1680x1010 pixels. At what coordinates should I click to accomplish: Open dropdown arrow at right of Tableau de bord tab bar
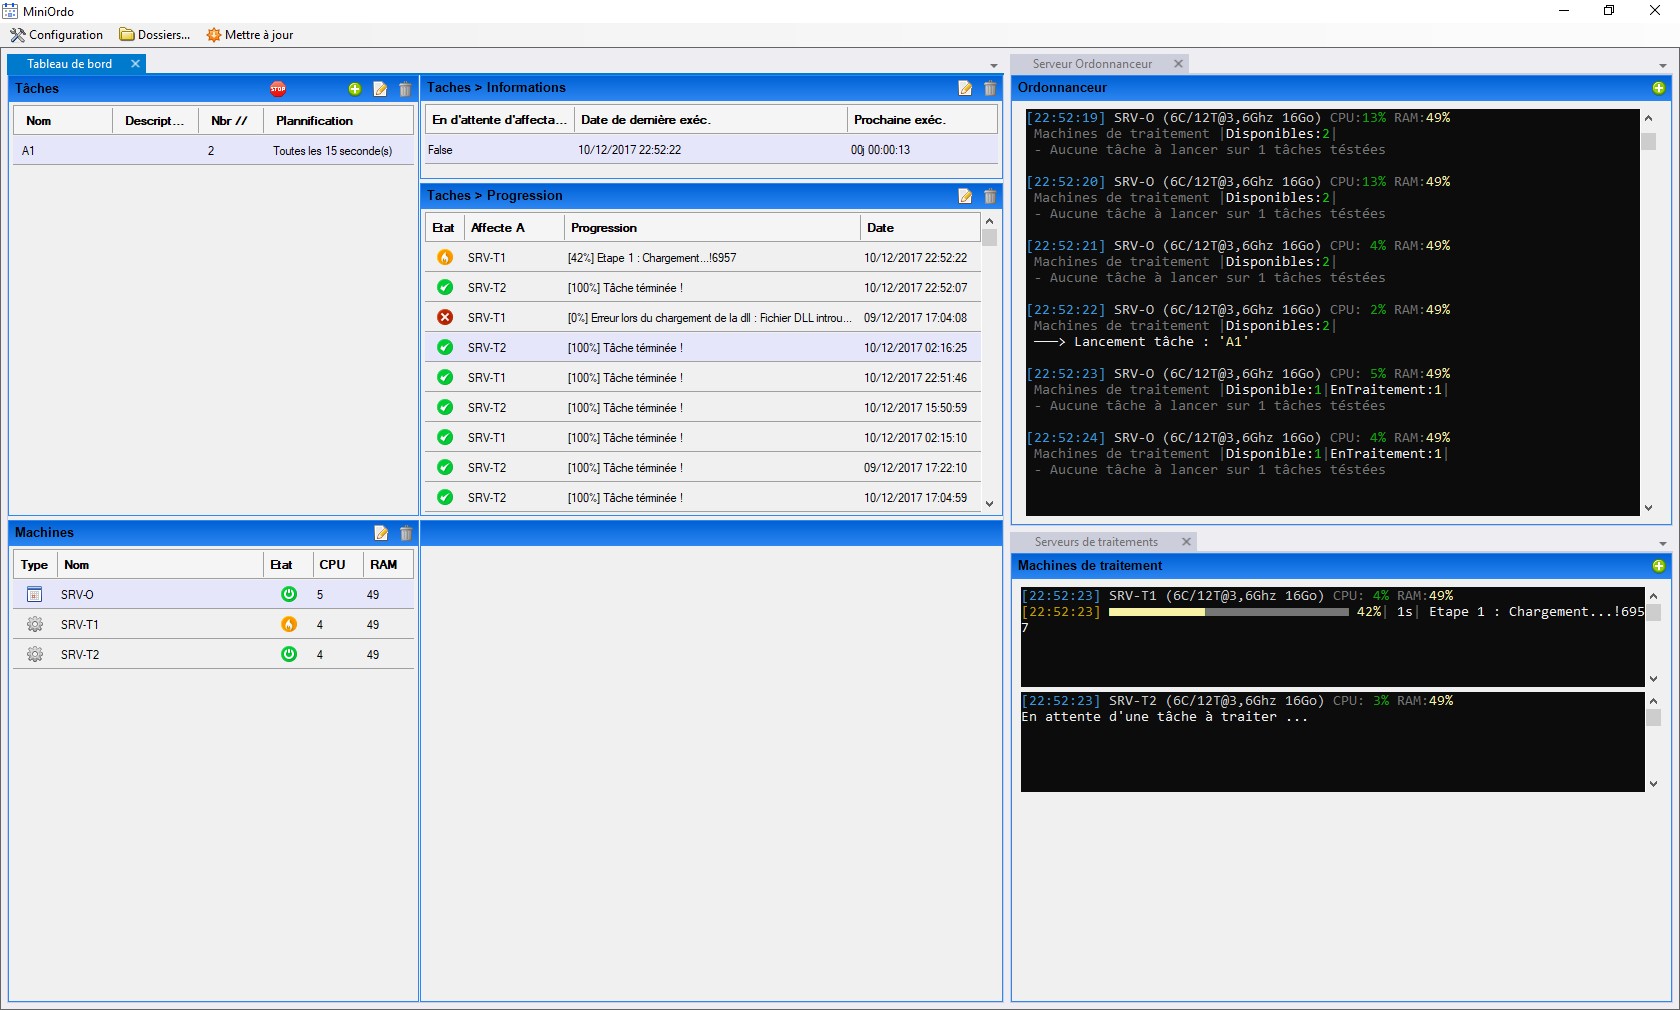(993, 66)
